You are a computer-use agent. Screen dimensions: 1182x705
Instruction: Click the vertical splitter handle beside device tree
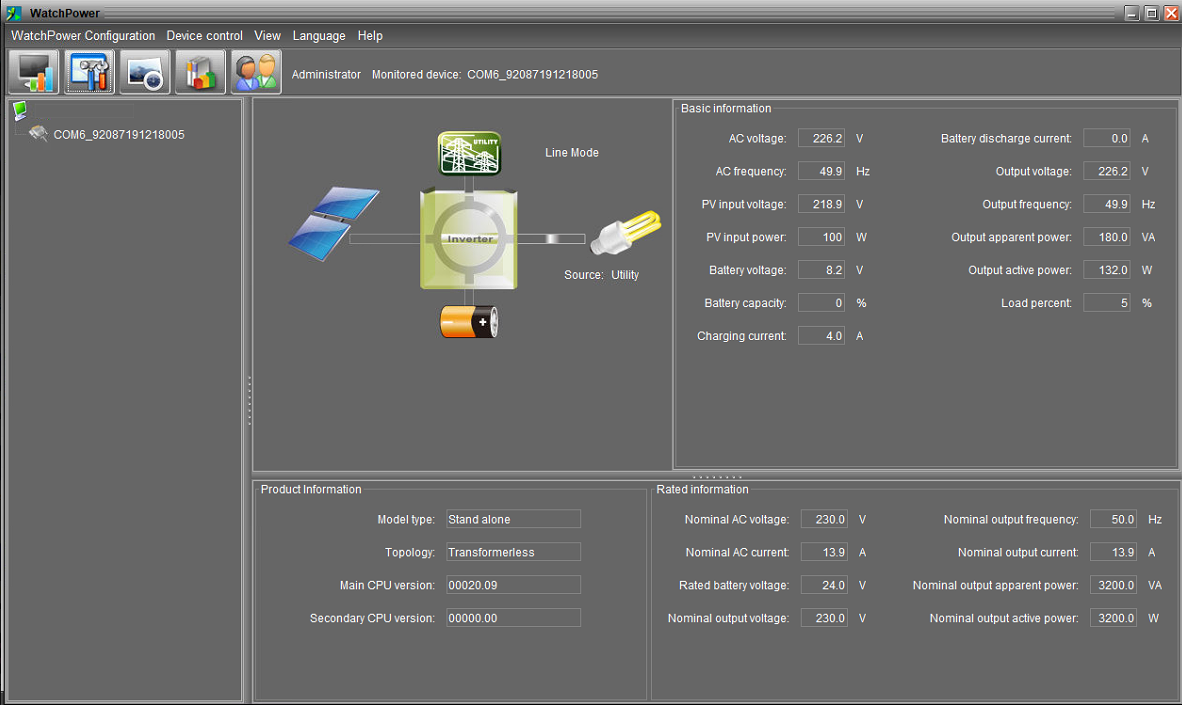pos(249,400)
